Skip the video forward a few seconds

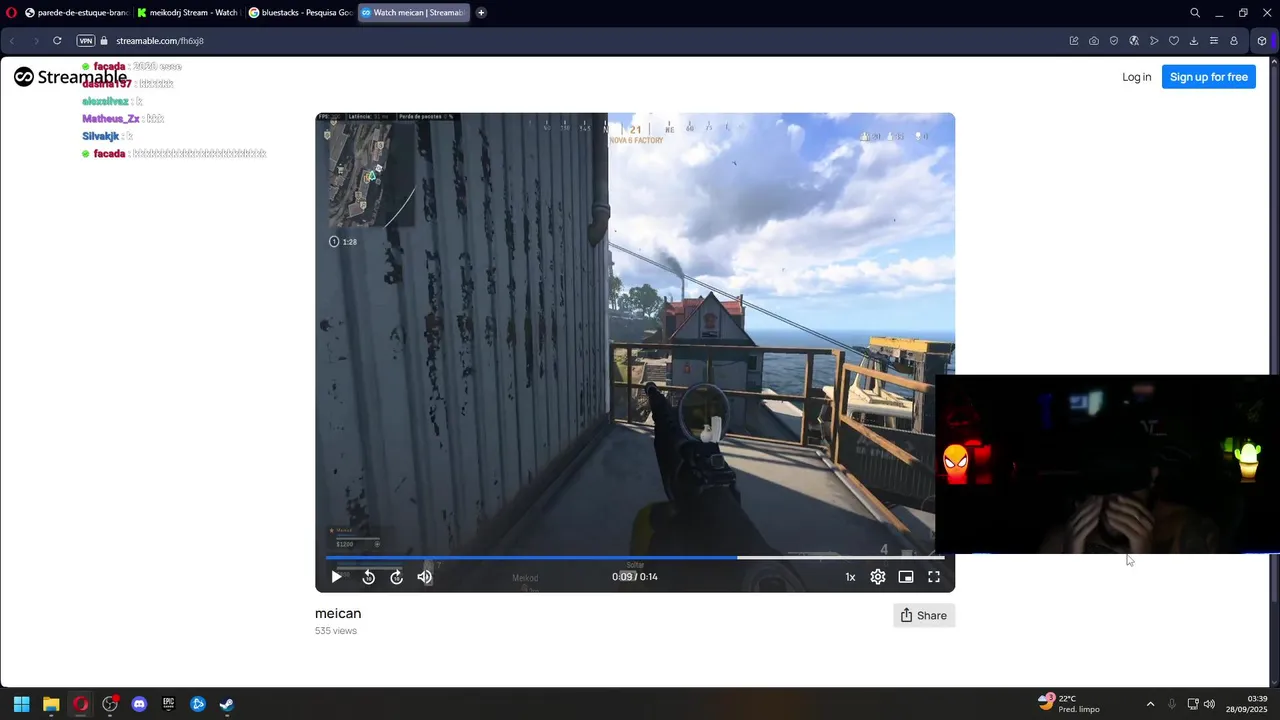396,577
